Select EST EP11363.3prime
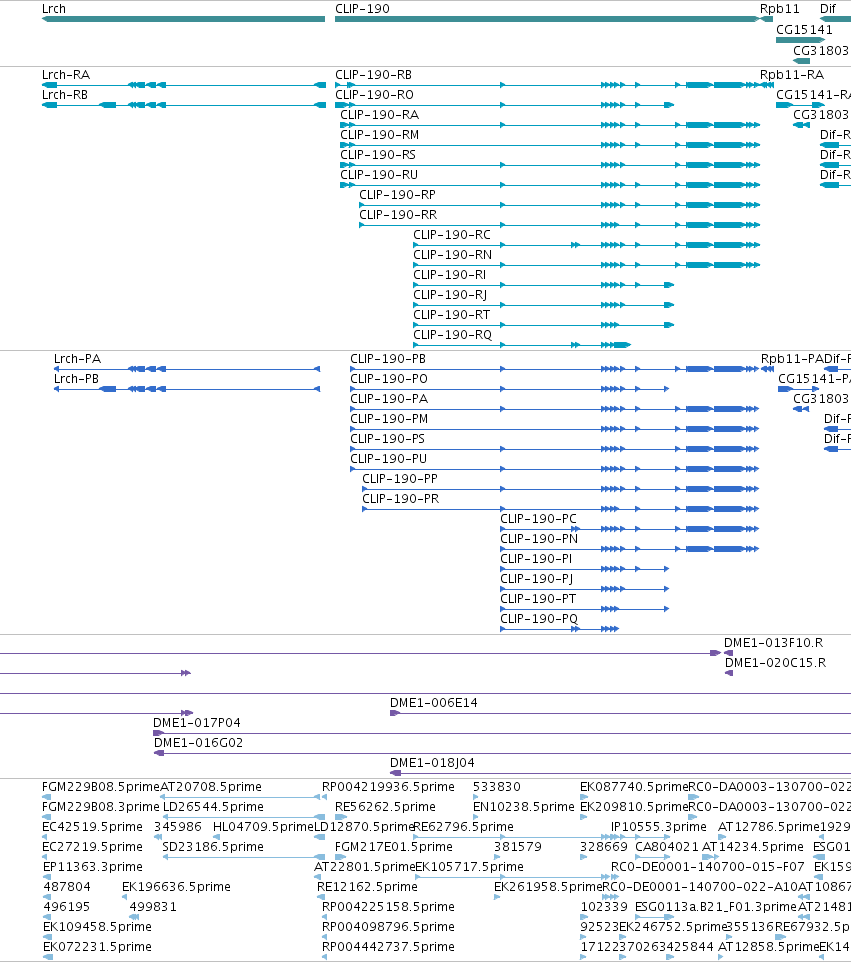Screen dimensions: 851x962 (x=93, y=867)
